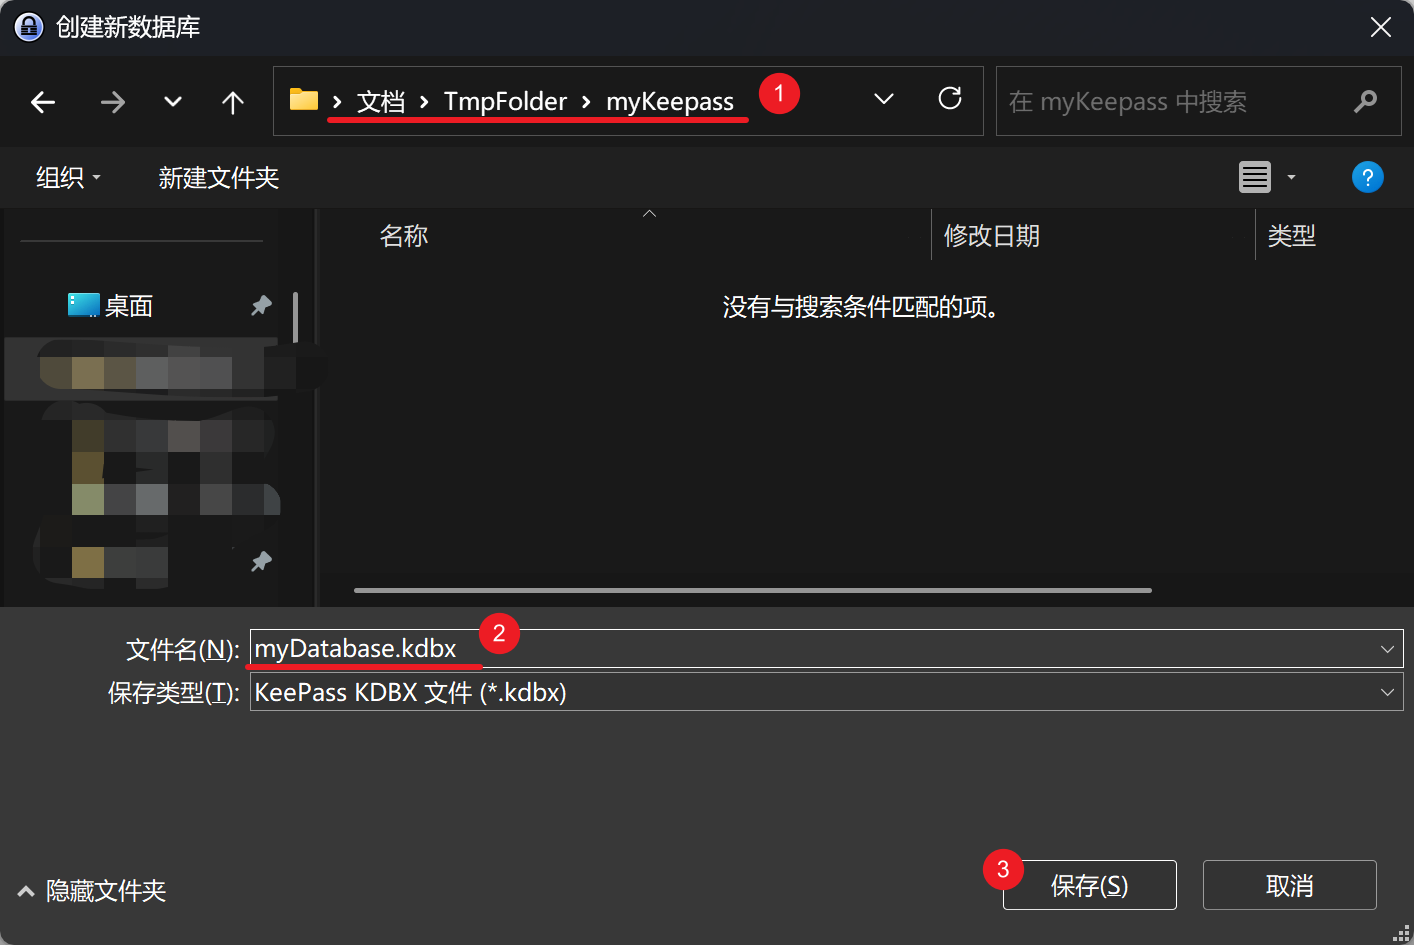Click the KeePassXC lock icon in title bar
1414x945 pixels.
(29, 27)
